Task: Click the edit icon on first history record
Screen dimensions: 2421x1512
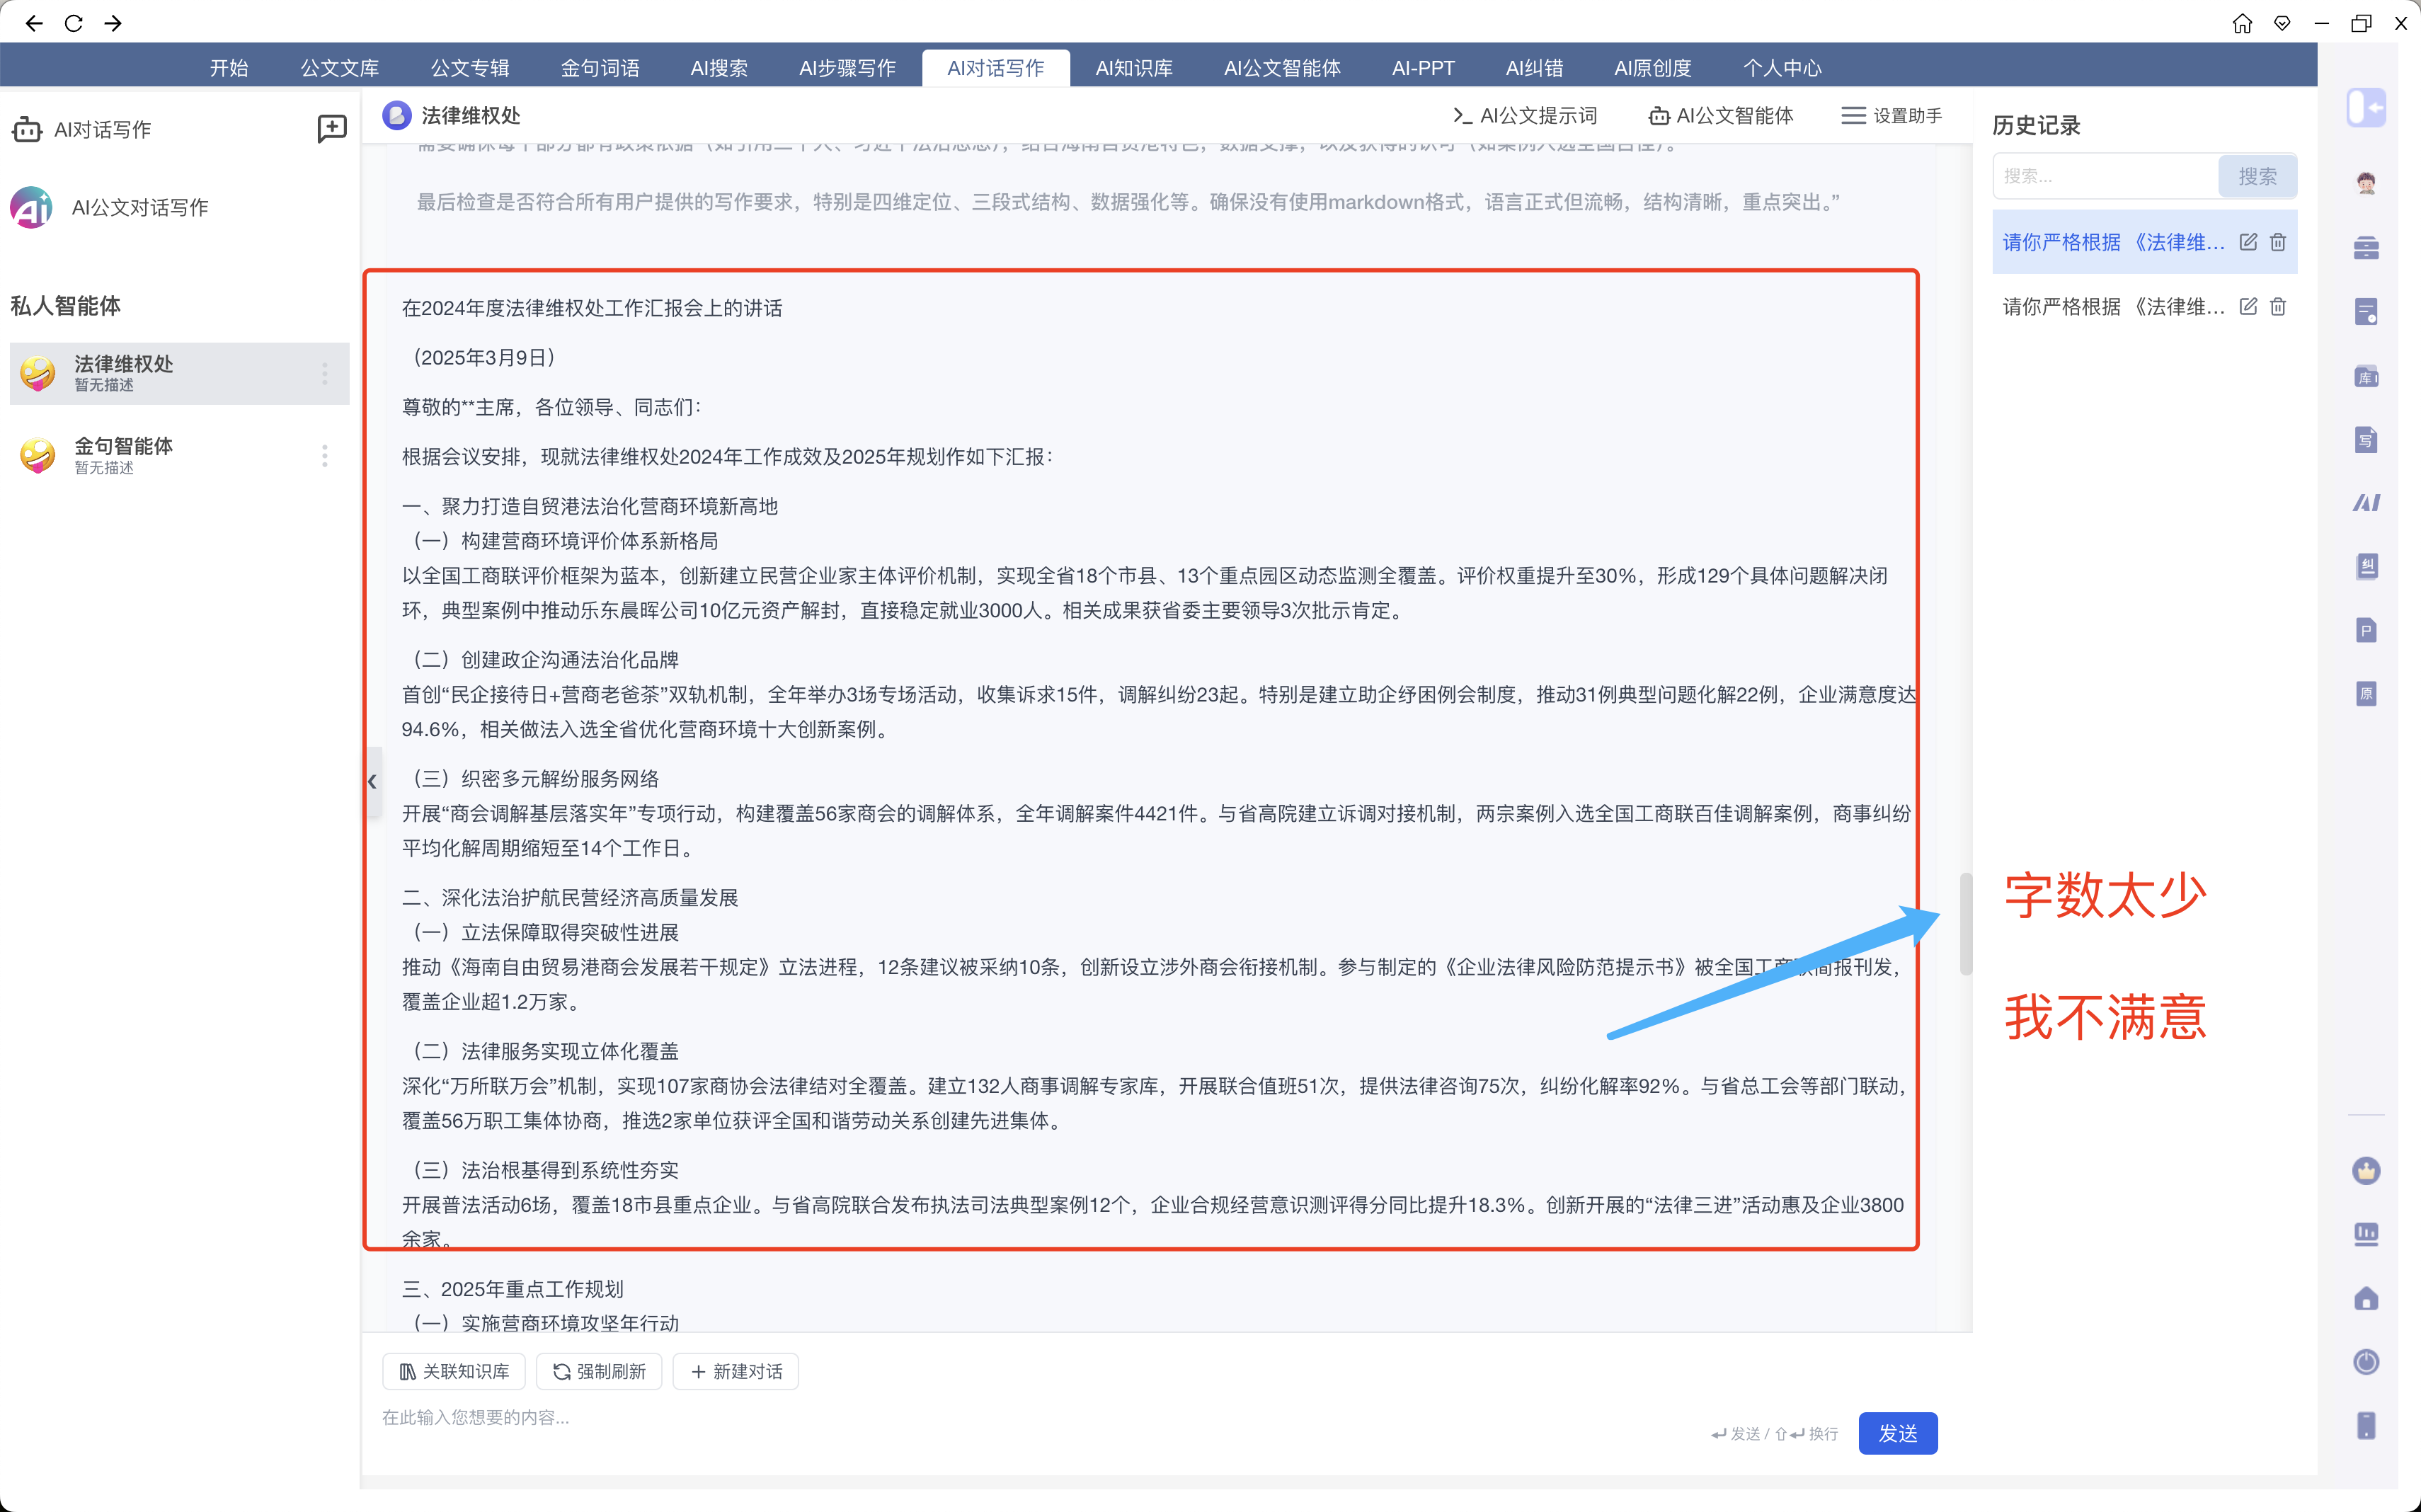Action: [x=2248, y=242]
